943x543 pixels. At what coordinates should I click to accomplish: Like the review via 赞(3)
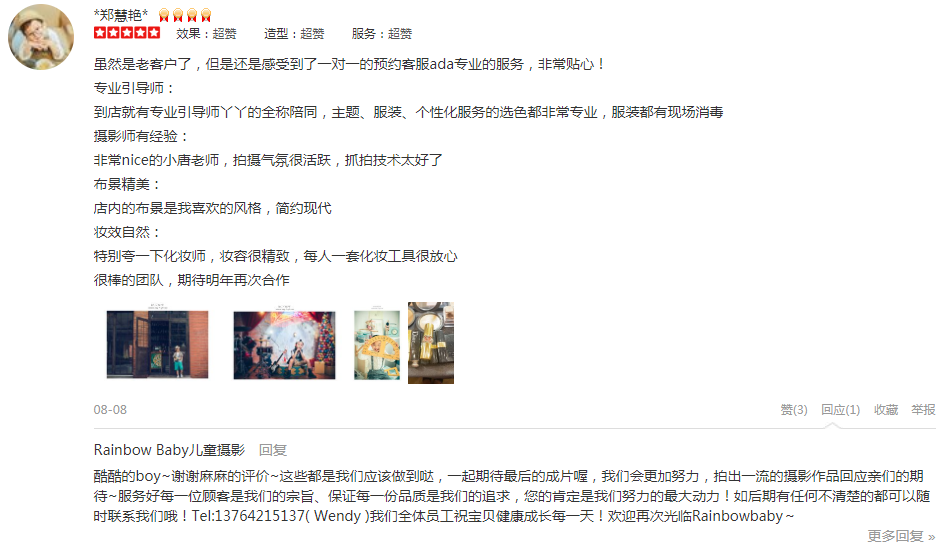pos(794,410)
